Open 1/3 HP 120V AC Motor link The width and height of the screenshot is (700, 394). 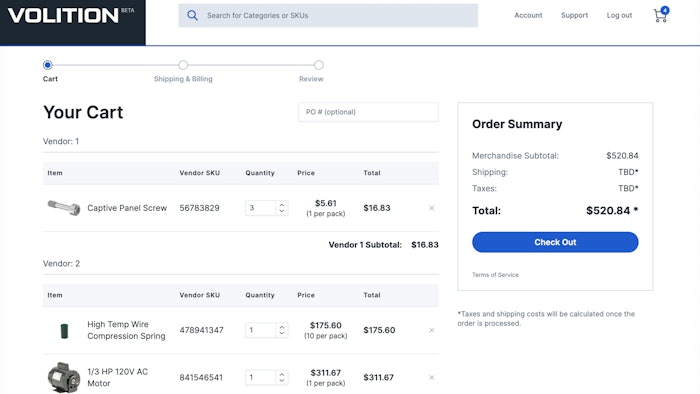[x=117, y=377]
